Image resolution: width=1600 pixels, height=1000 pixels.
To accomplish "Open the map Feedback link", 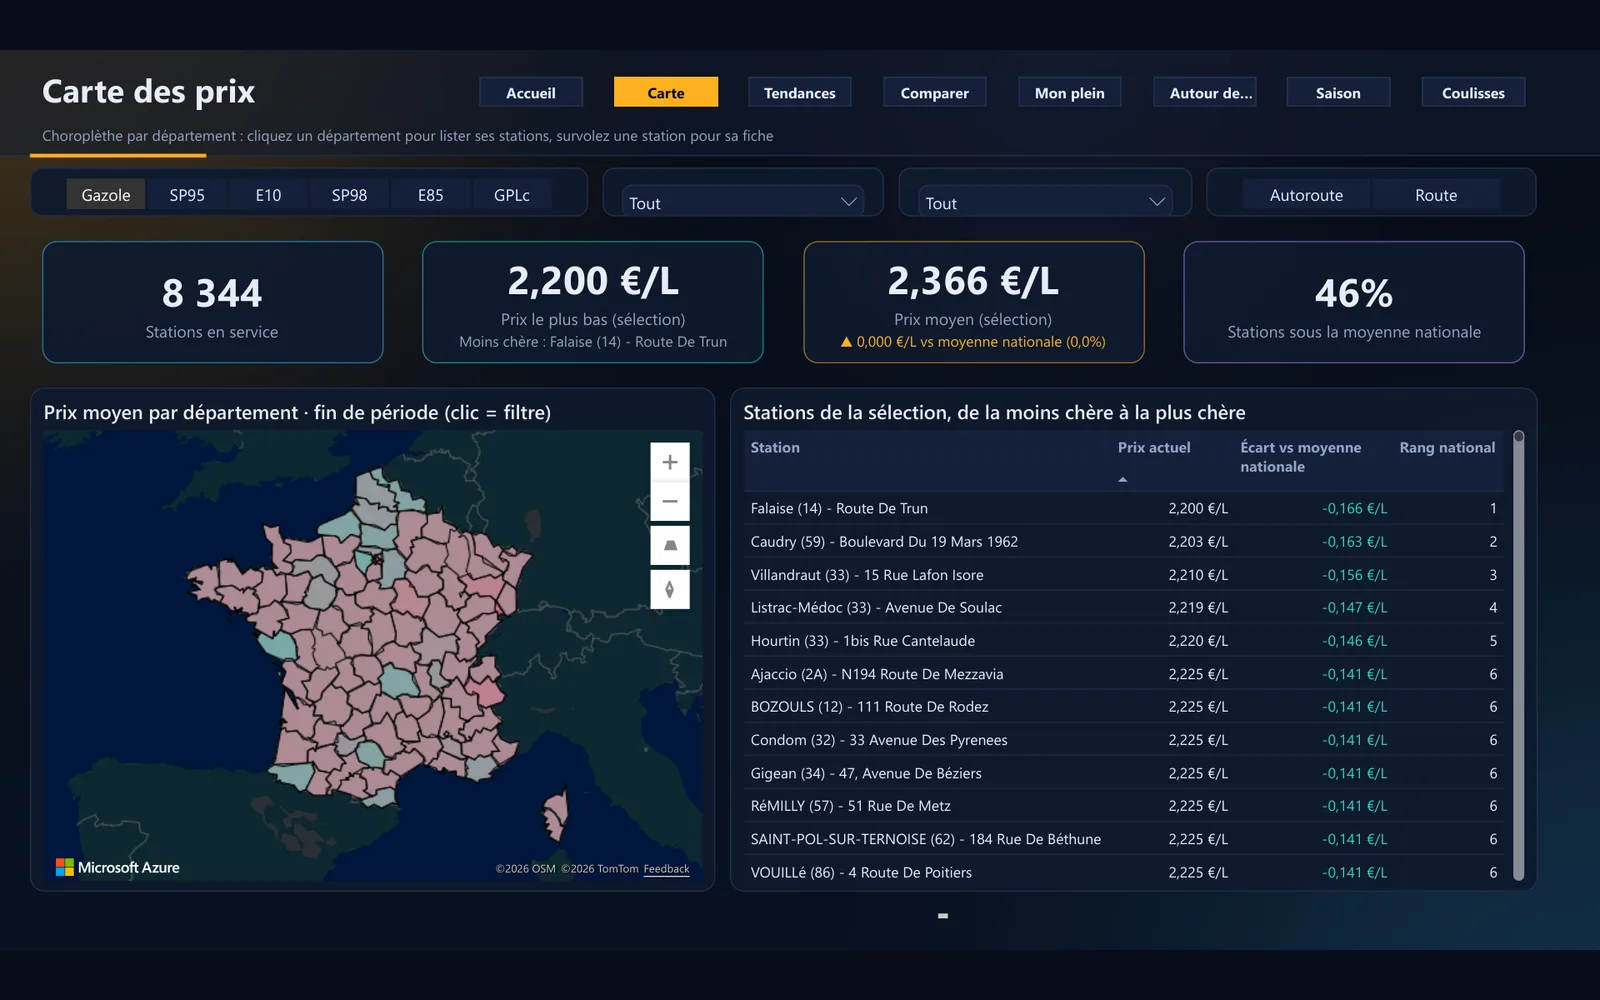I will coord(666,869).
